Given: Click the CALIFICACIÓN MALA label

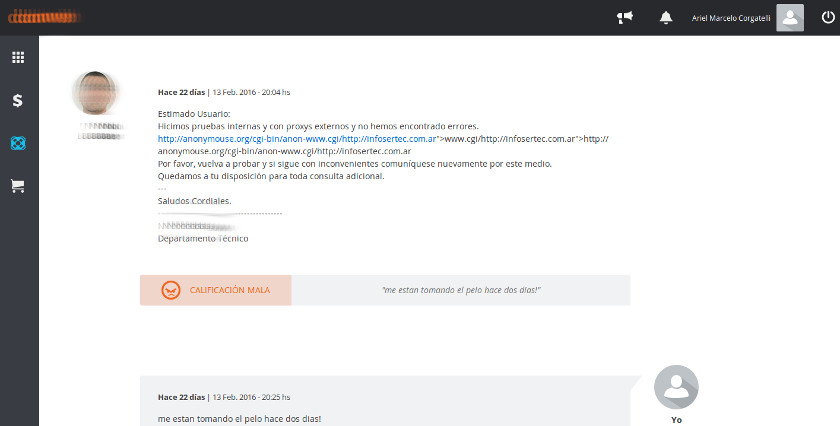Looking at the screenshot, I should click(x=229, y=290).
